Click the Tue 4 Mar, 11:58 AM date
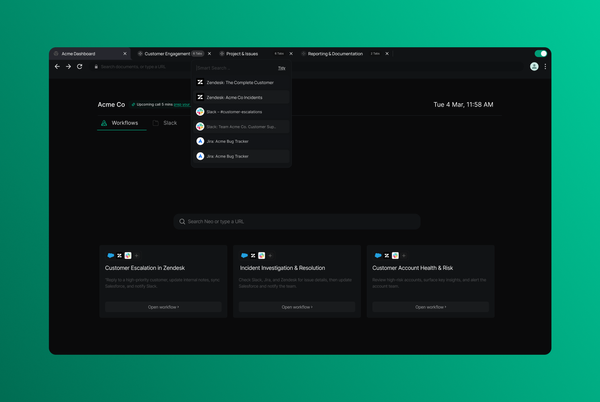 [463, 104]
